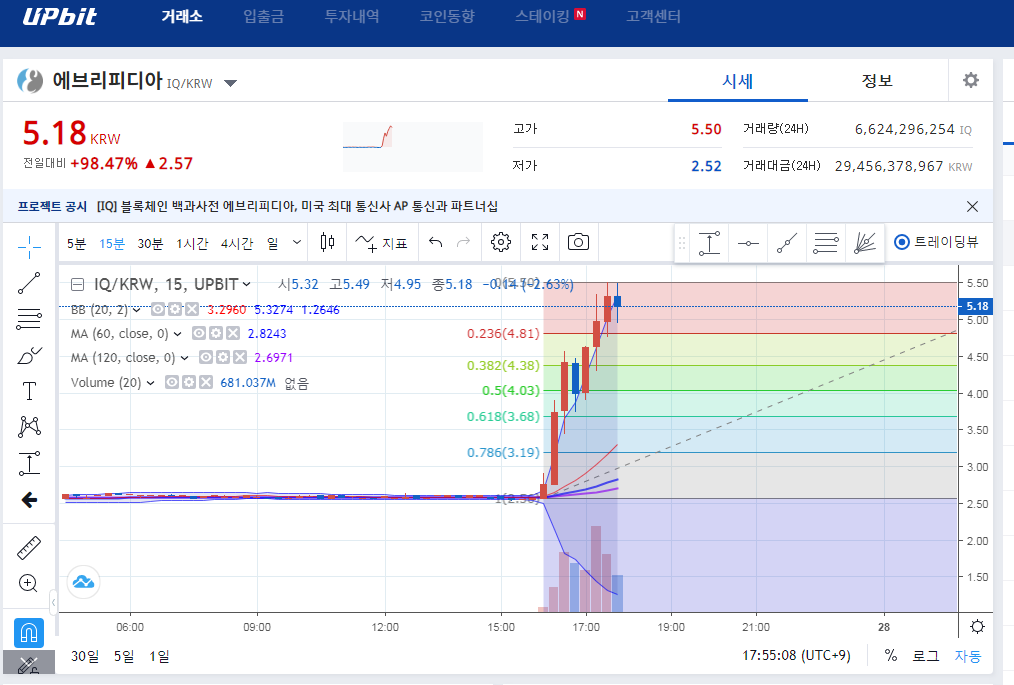Undo the last chart action

(435, 243)
